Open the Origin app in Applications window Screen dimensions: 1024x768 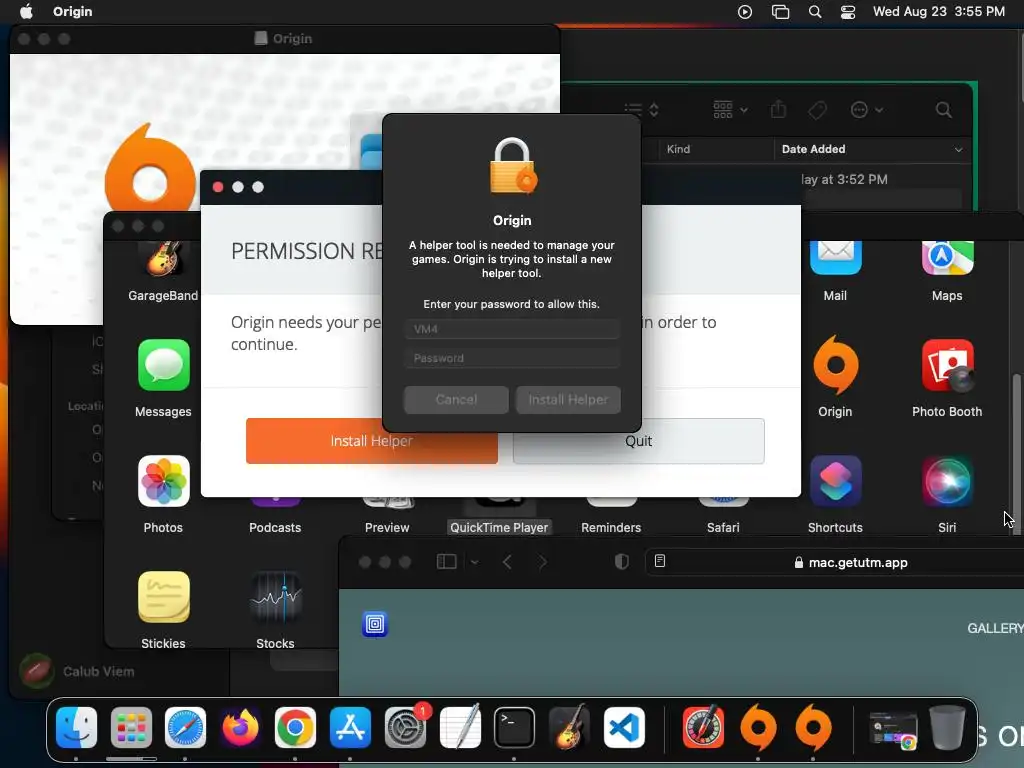tap(835, 365)
